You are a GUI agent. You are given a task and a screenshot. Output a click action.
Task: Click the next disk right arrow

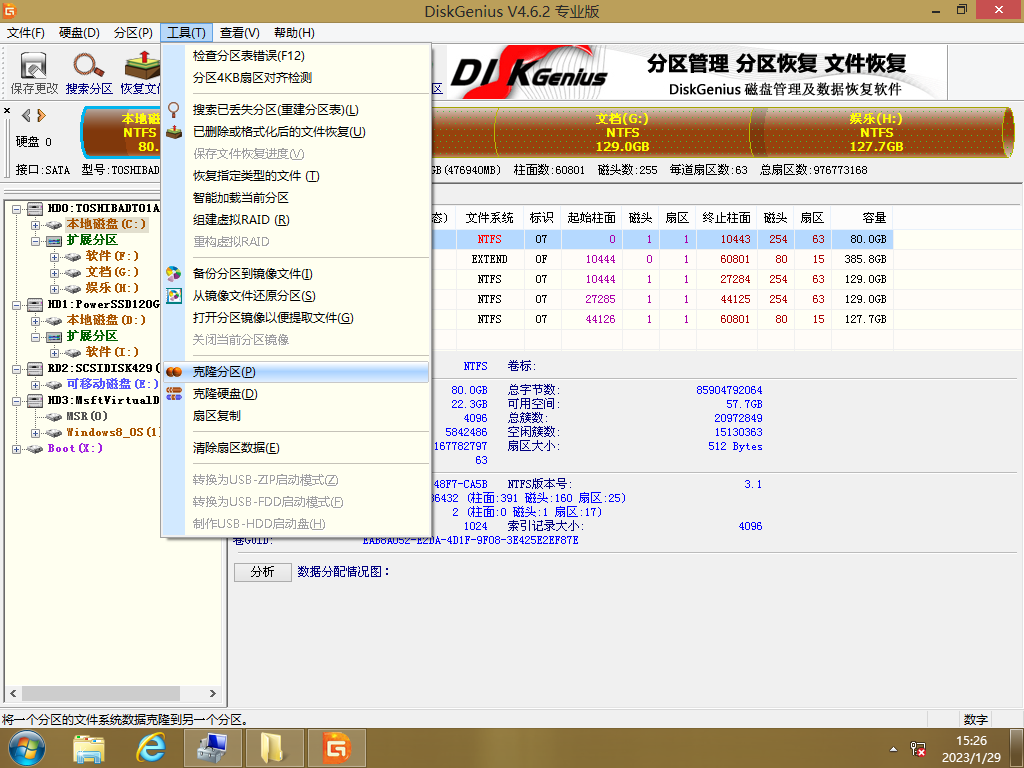42,116
